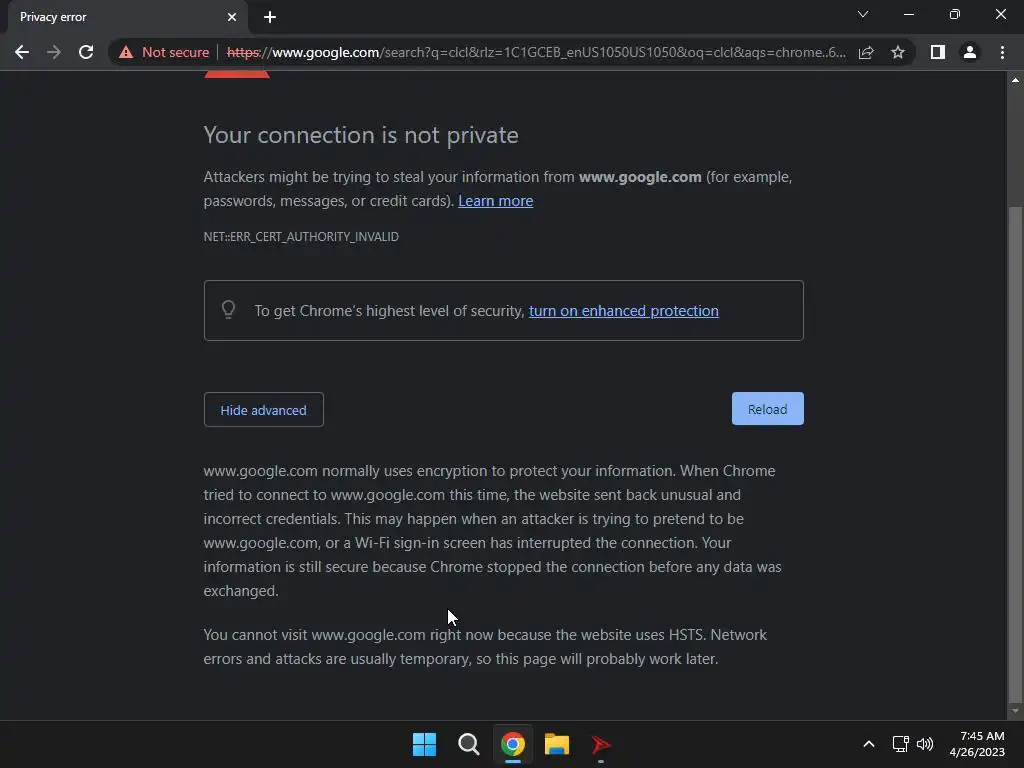
Task: Click the blue Reload button
Action: tap(767, 409)
